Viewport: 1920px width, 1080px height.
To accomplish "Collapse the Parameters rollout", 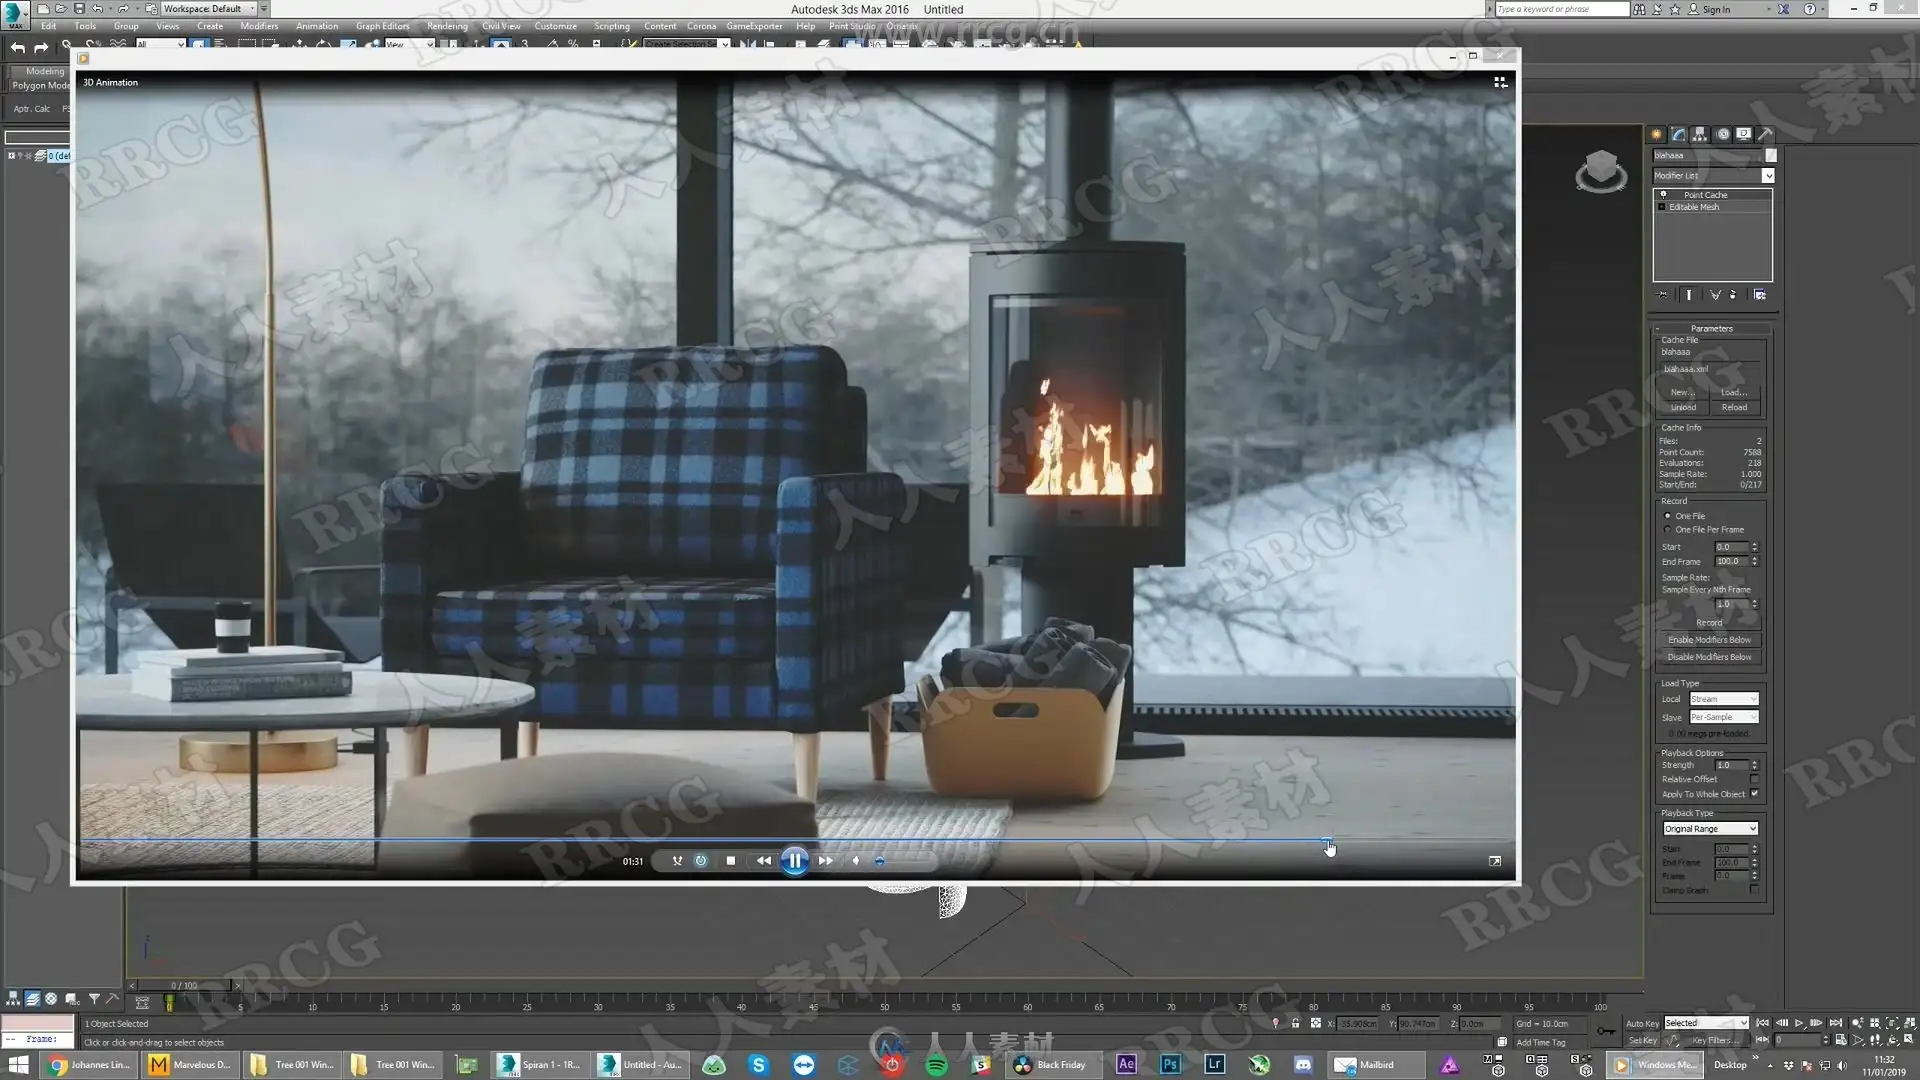I will pos(1711,328).
